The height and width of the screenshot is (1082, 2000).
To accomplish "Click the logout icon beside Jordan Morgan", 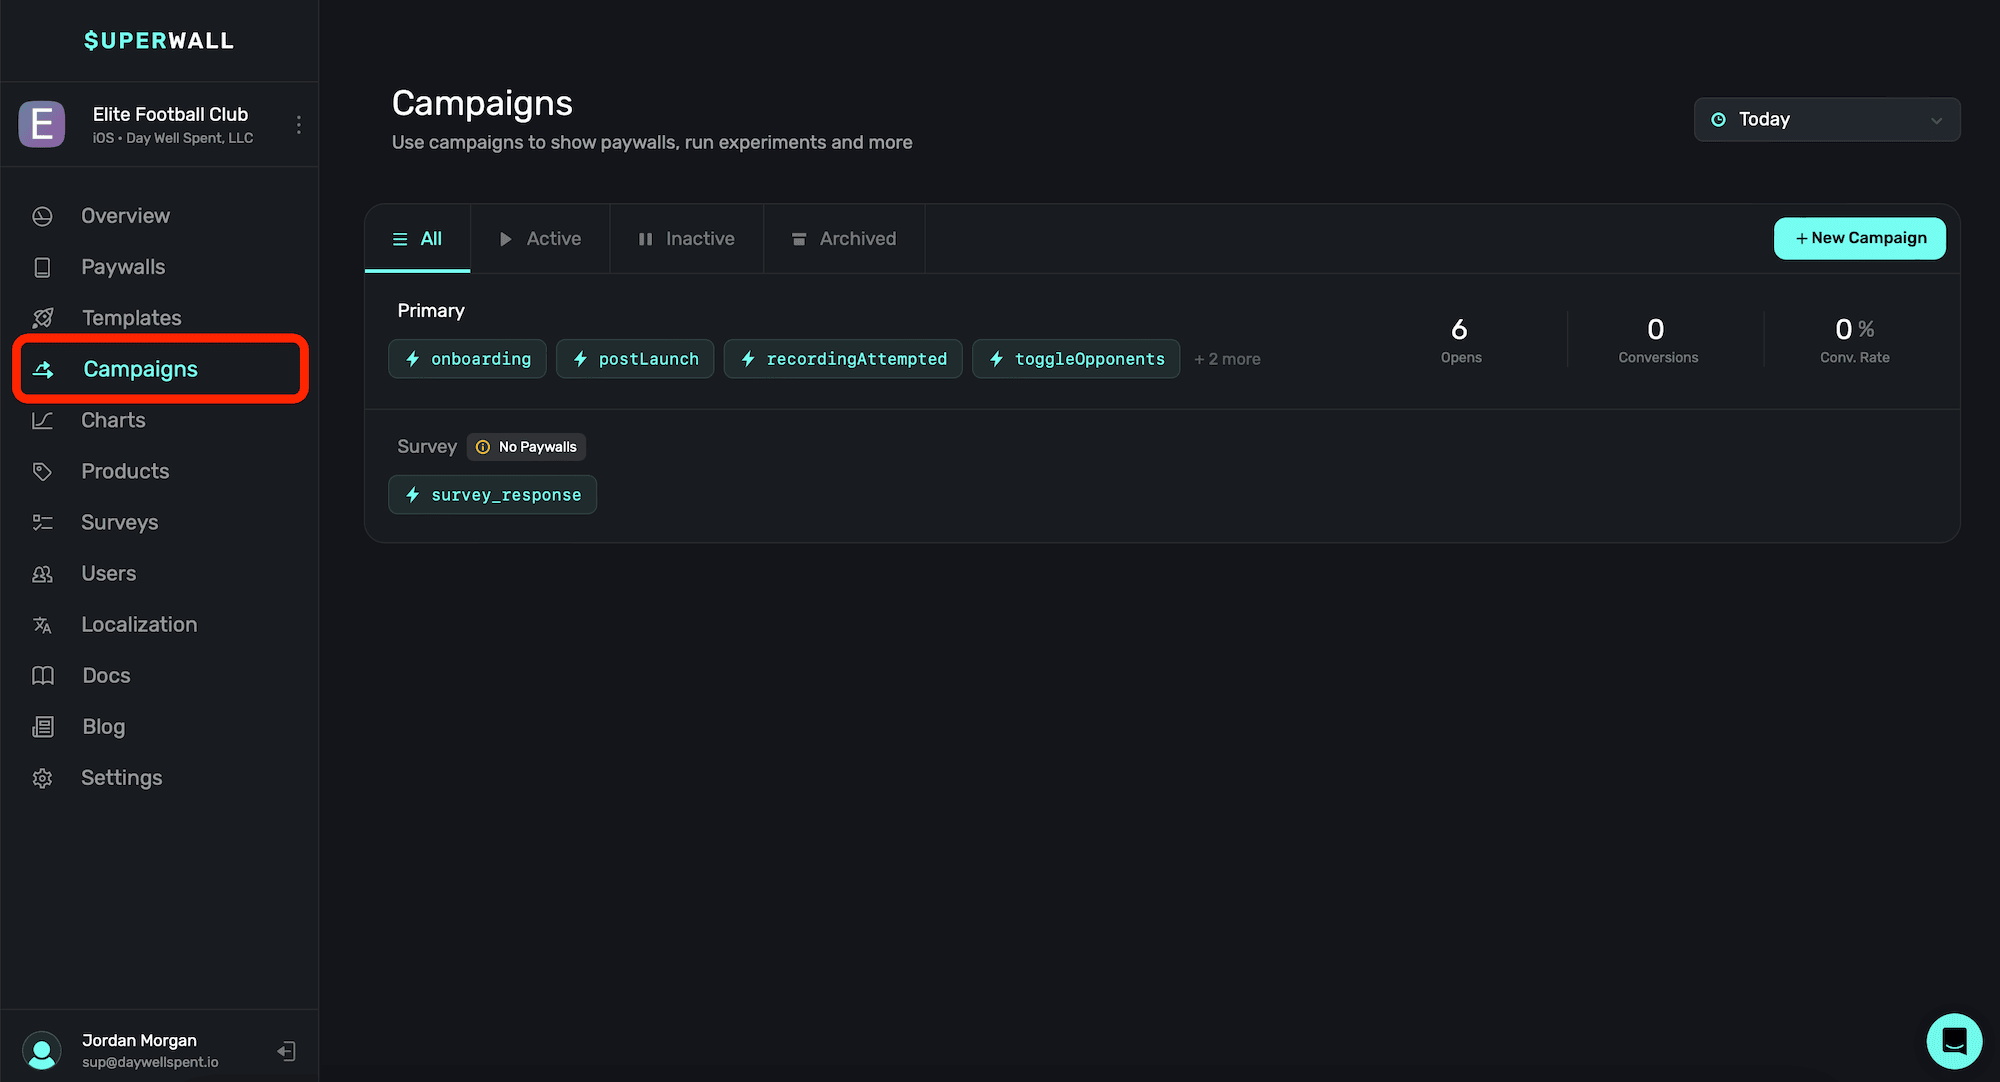I will pyautogui.click(x=287, y=1051).
